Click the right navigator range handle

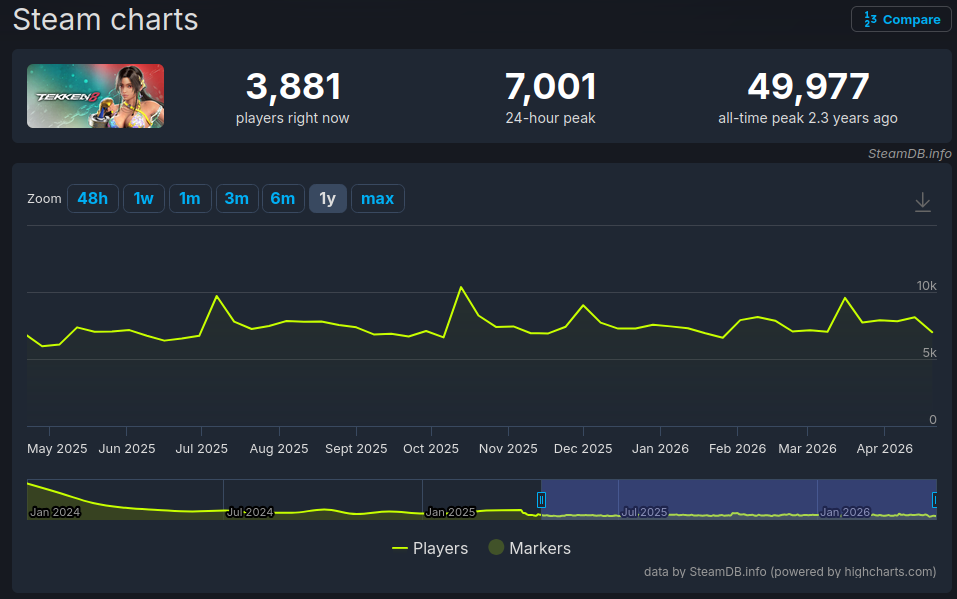[934, 500]
